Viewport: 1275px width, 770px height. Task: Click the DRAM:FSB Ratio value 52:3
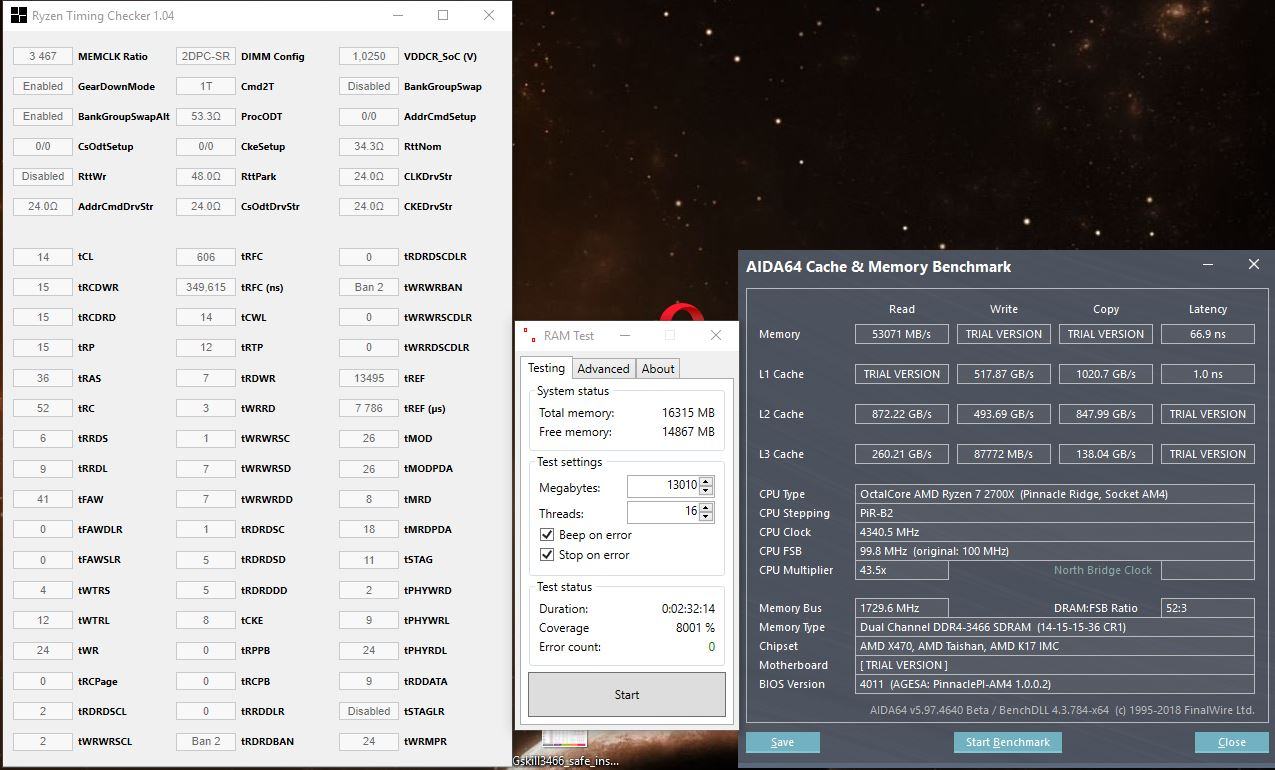pyautogui.click(x=1208, y=608)
